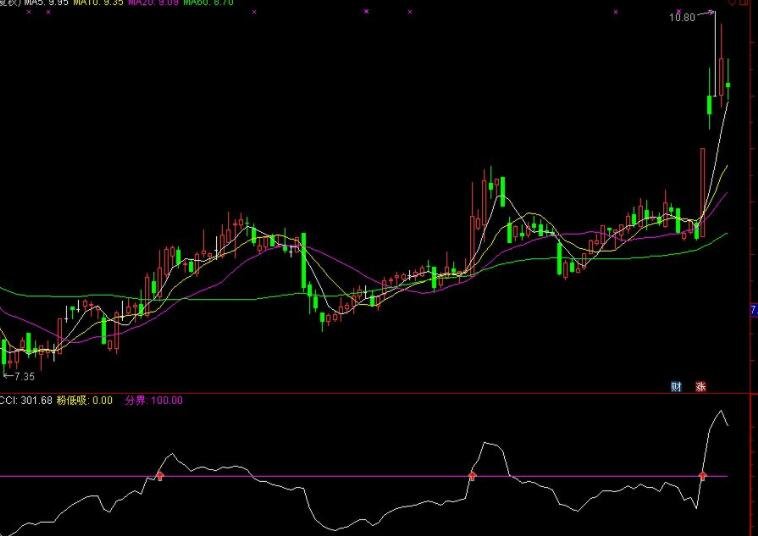The image size is (758, 536).
Task: Click the 粉低吸 indicator value label
Action: tap(89, 400)
